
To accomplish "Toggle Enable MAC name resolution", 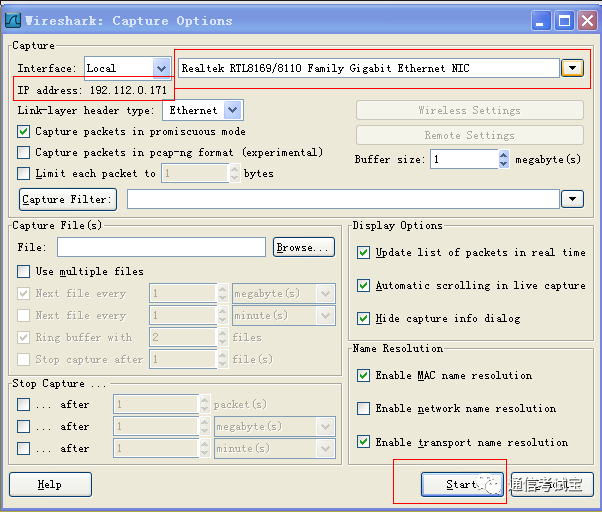I will pos(363,375).
